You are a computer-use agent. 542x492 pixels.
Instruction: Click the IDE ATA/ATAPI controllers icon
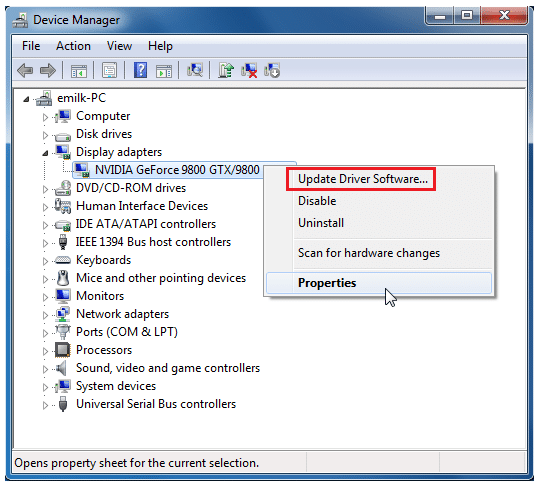(x=63, y=225)
